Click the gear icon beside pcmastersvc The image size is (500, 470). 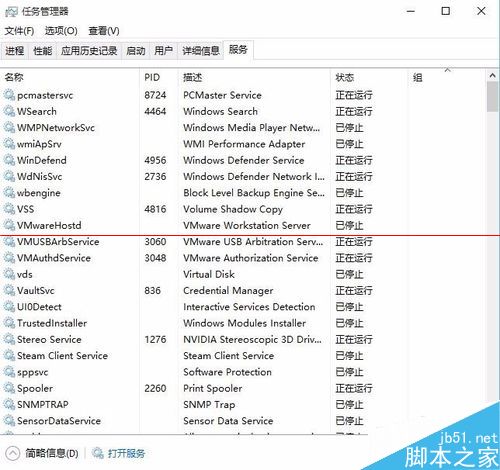click(9, 95)
